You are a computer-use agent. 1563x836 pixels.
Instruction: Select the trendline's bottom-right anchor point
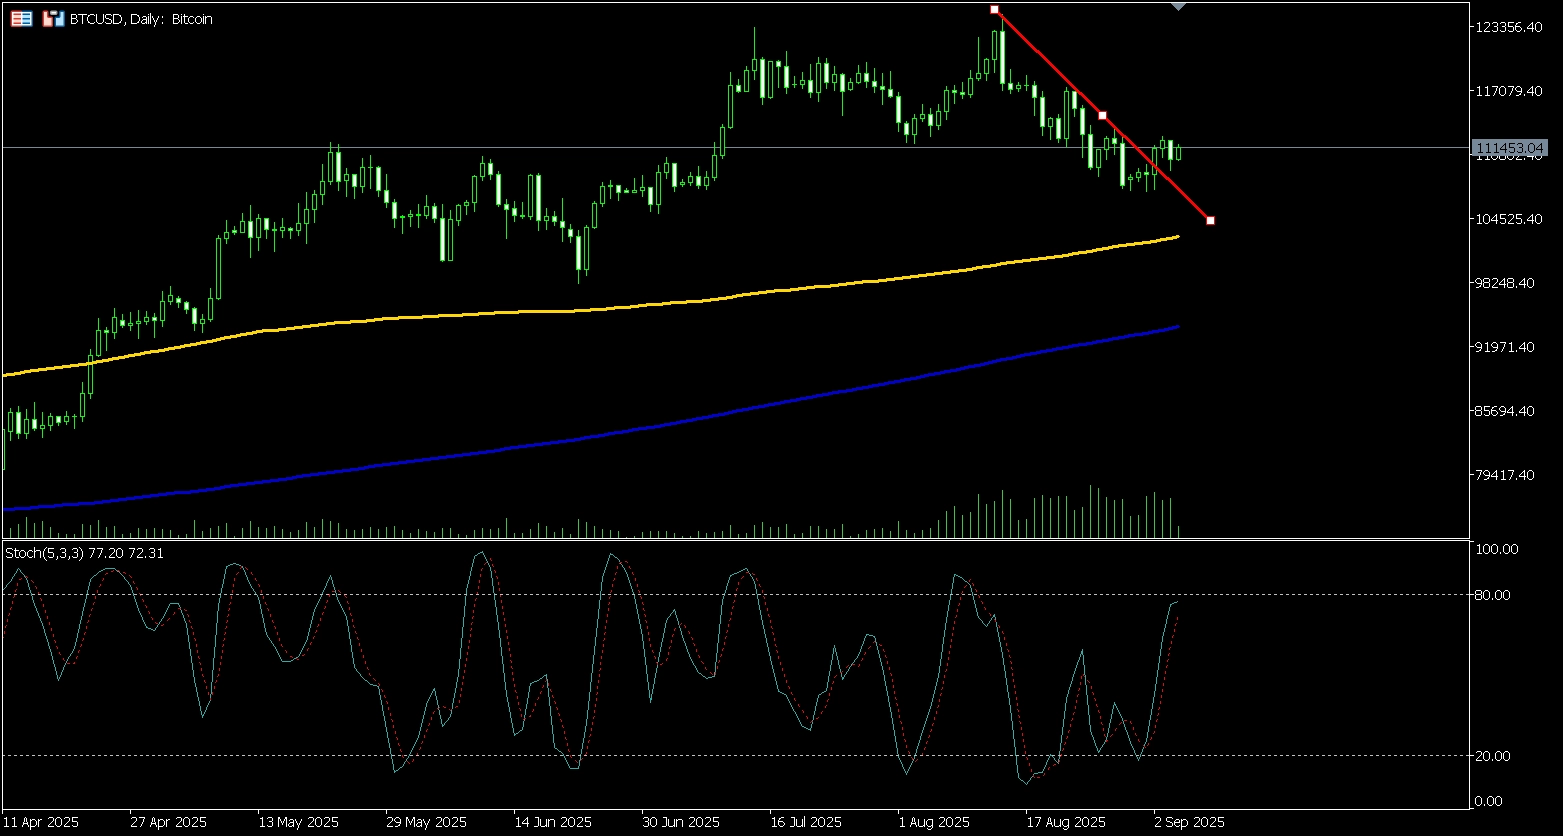click(x=1210, y=220)
